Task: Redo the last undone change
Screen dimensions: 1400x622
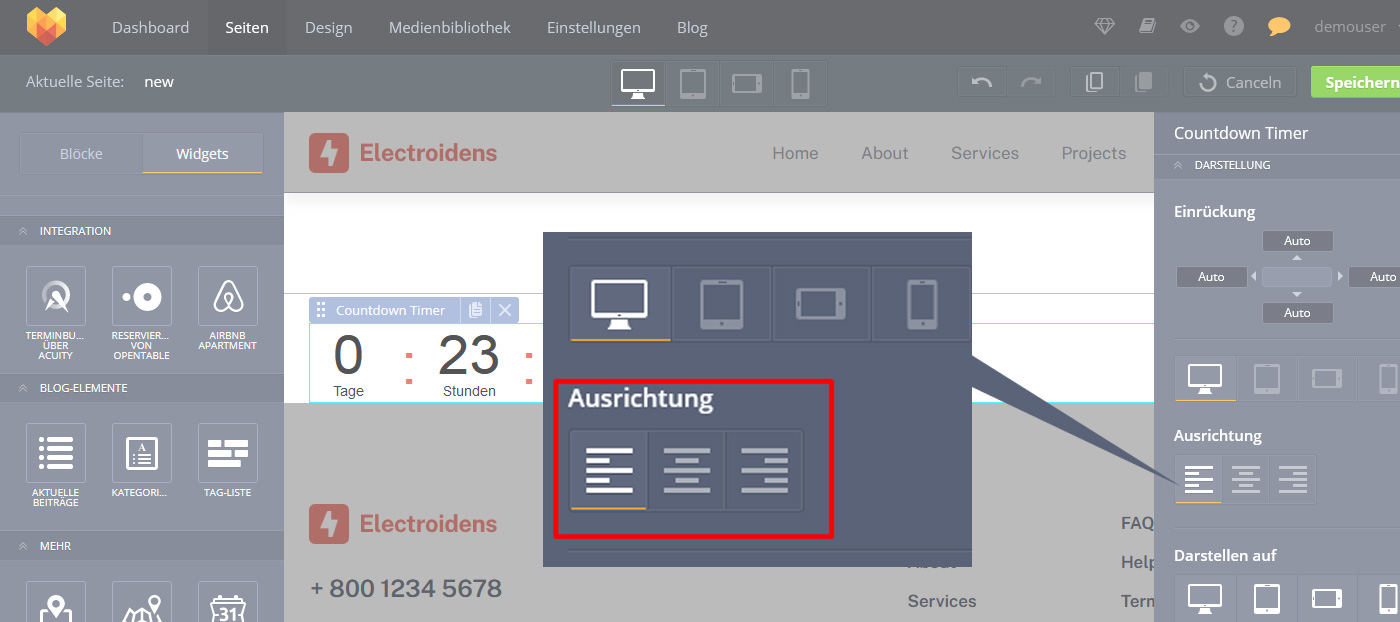Action: (1030, 82)
